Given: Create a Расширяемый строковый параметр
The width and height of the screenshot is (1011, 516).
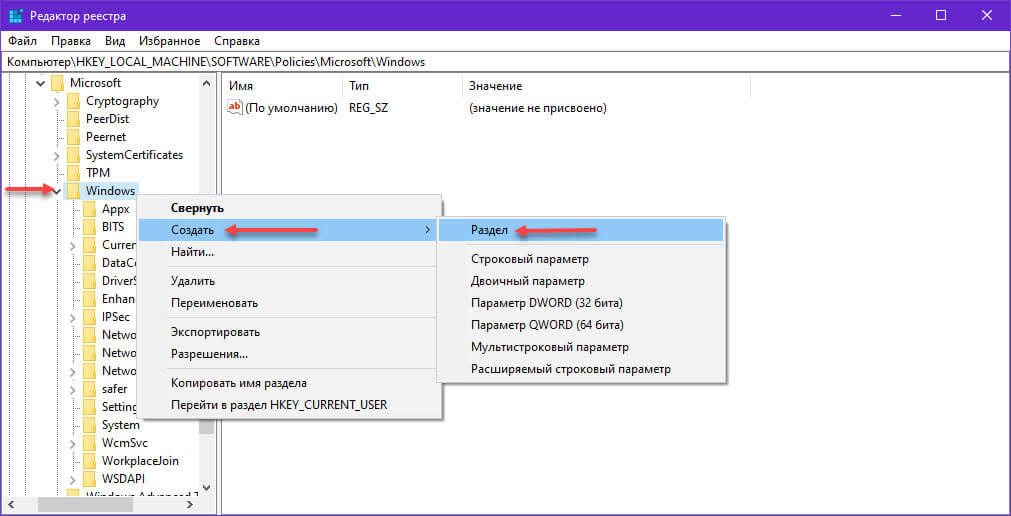Looking at the screenshot, I should coord(581,369).
